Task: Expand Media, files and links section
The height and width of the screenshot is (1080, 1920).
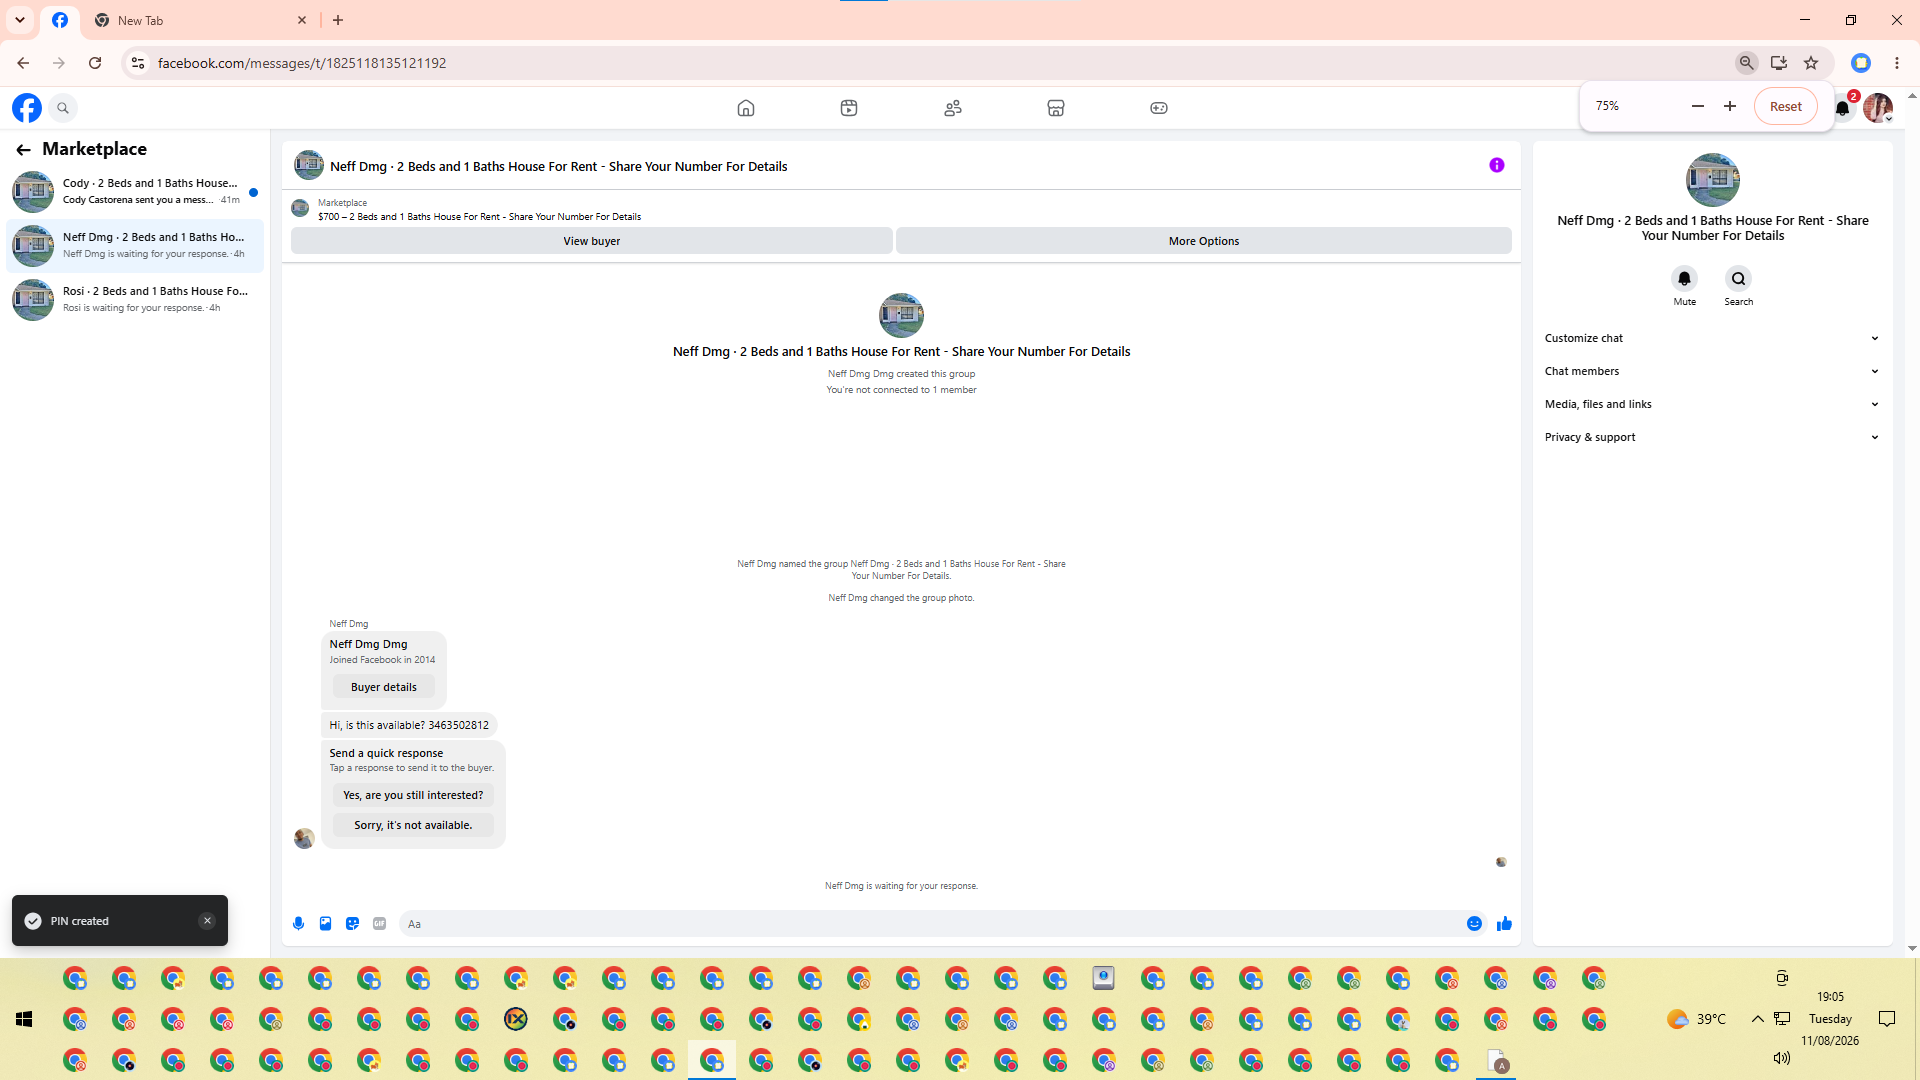Action: coord(1712,404)
